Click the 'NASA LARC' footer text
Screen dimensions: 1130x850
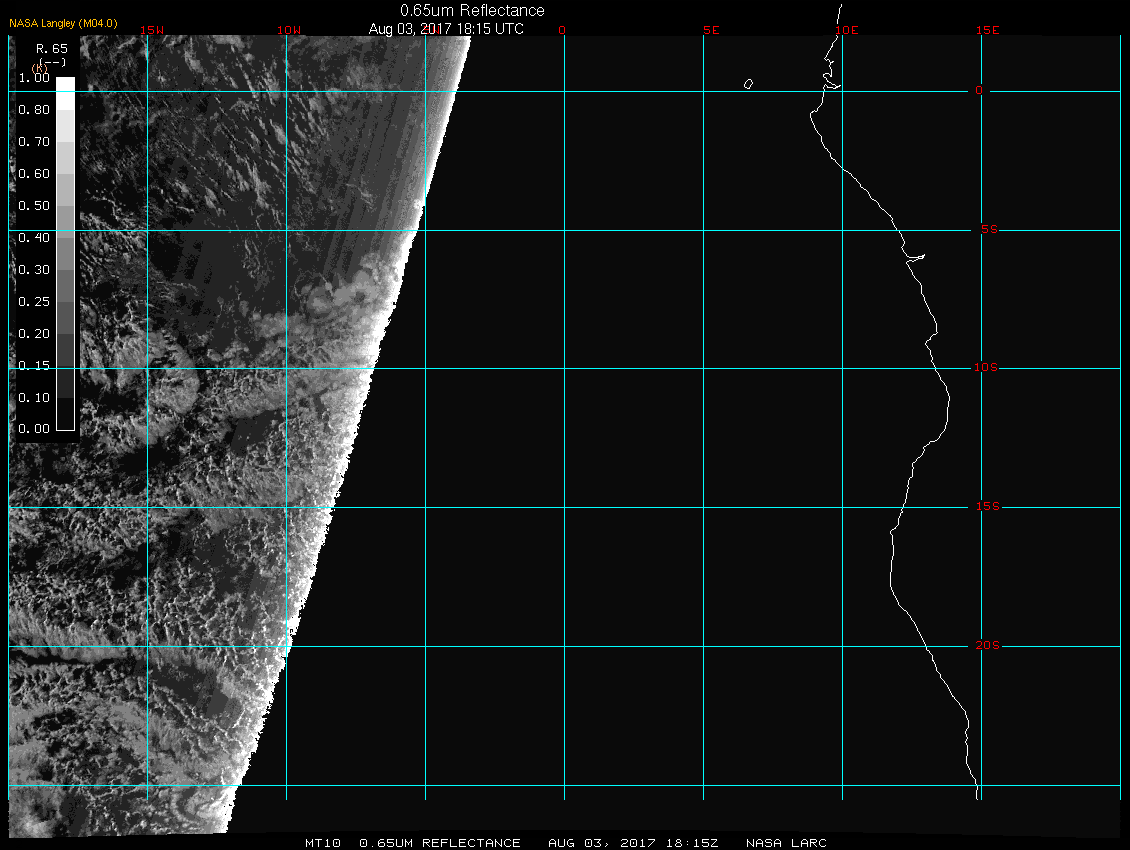click(x=786, y=843)
